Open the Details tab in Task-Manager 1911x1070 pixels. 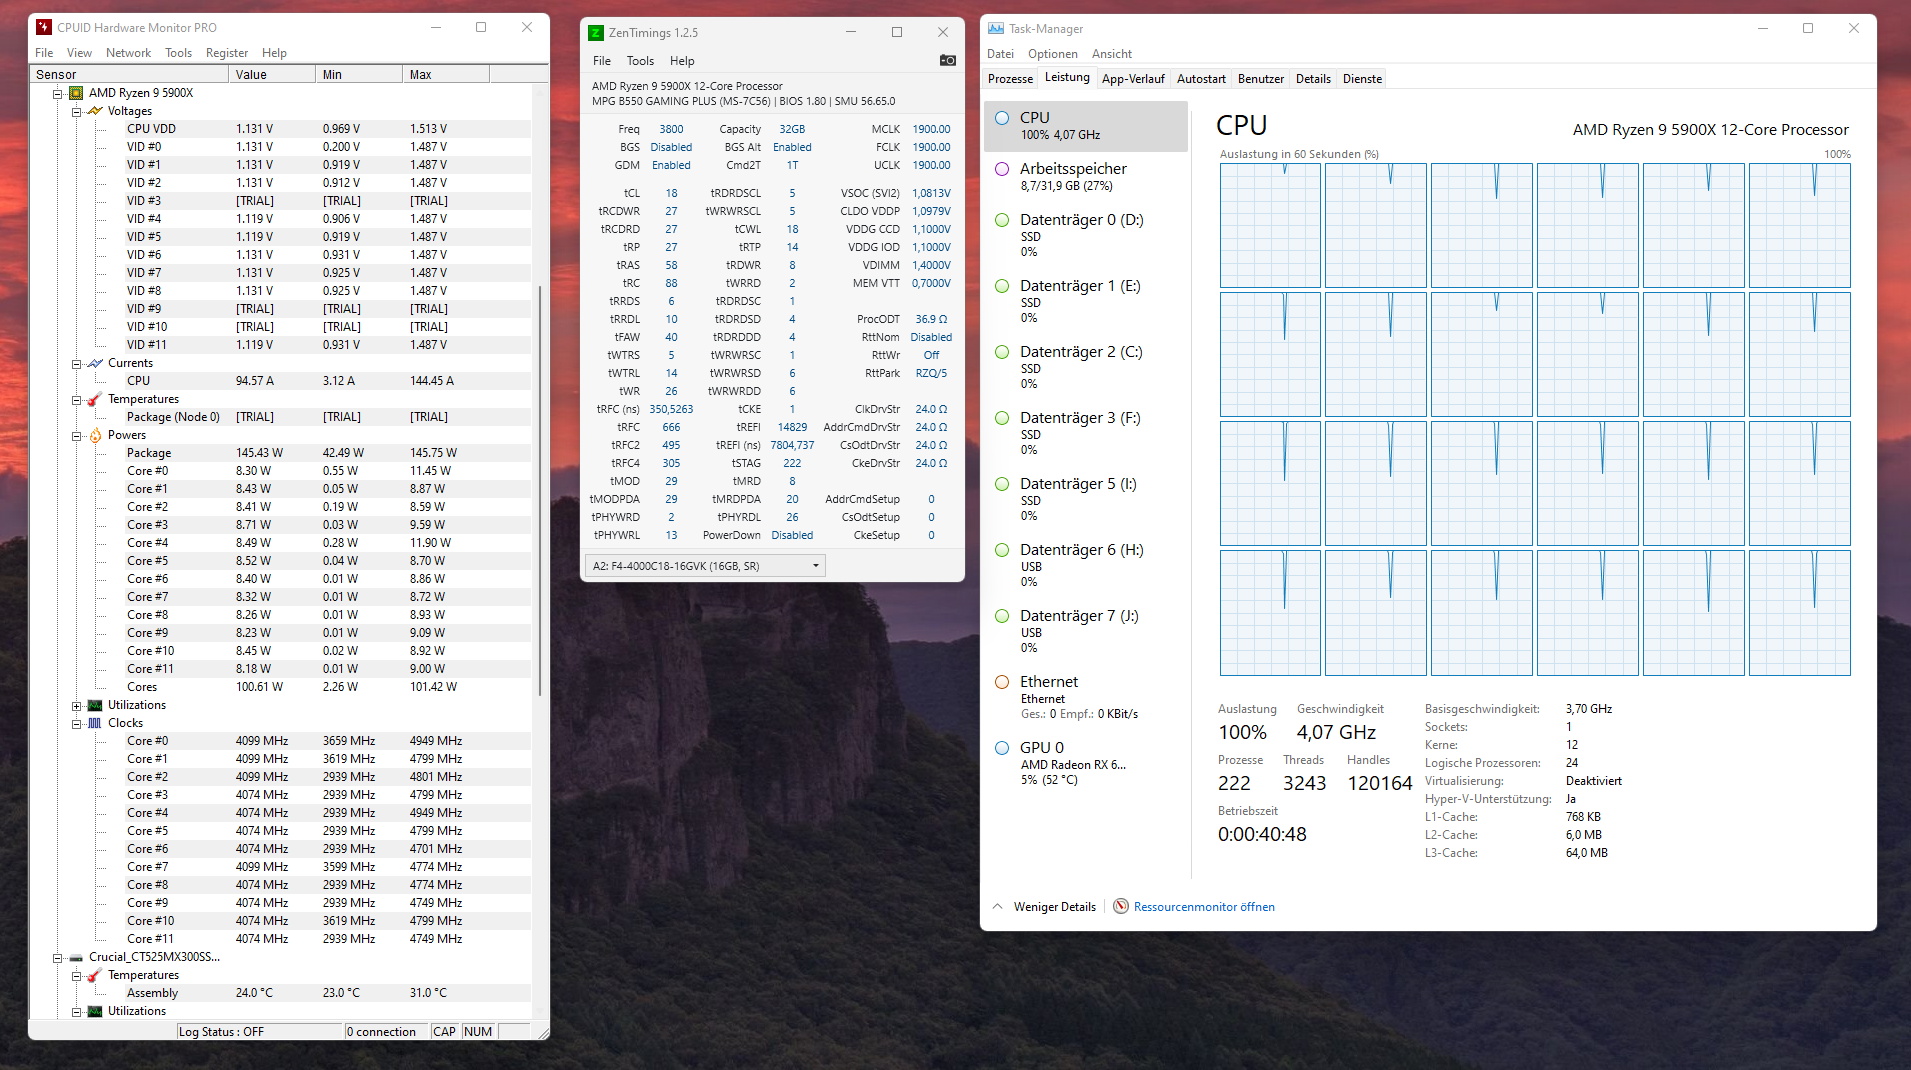tap(1313, 79)
